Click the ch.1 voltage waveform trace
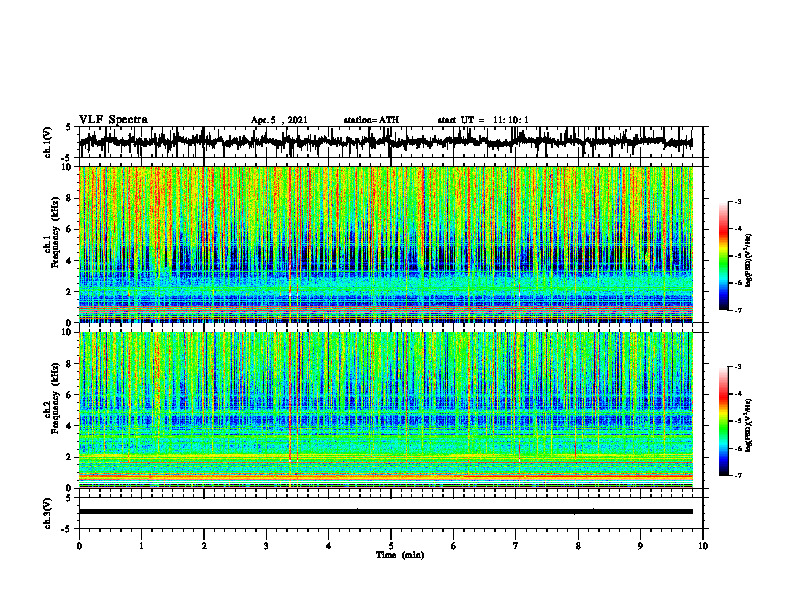The image size is (792, 612). click(386, 142)
